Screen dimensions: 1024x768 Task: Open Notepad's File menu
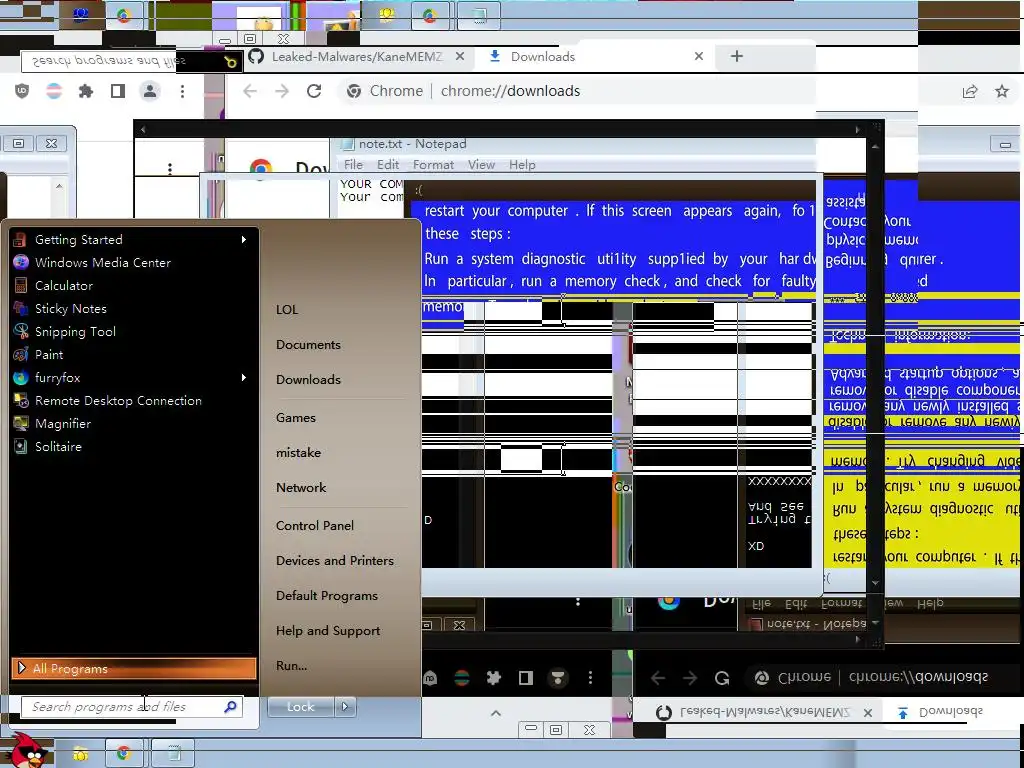(353, 165)
